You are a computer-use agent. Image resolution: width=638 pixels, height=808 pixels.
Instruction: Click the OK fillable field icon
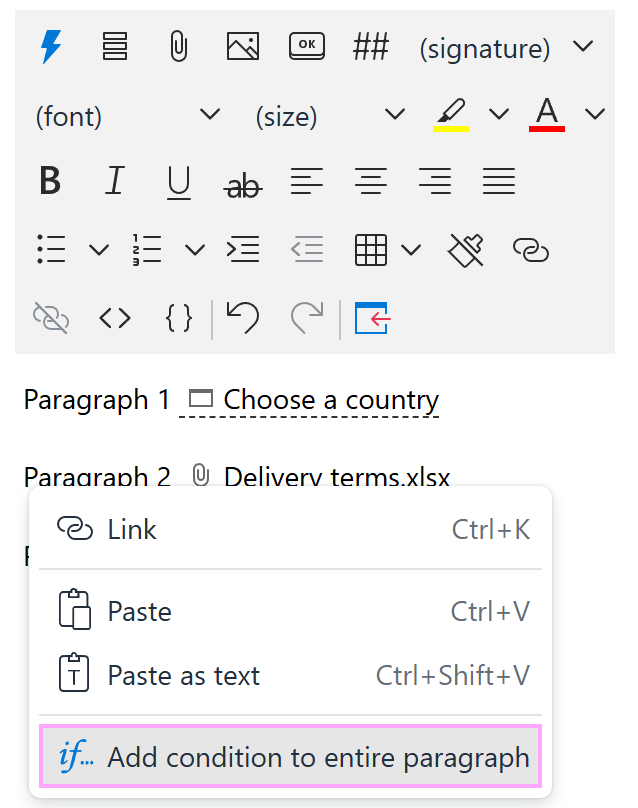point(306,46)
